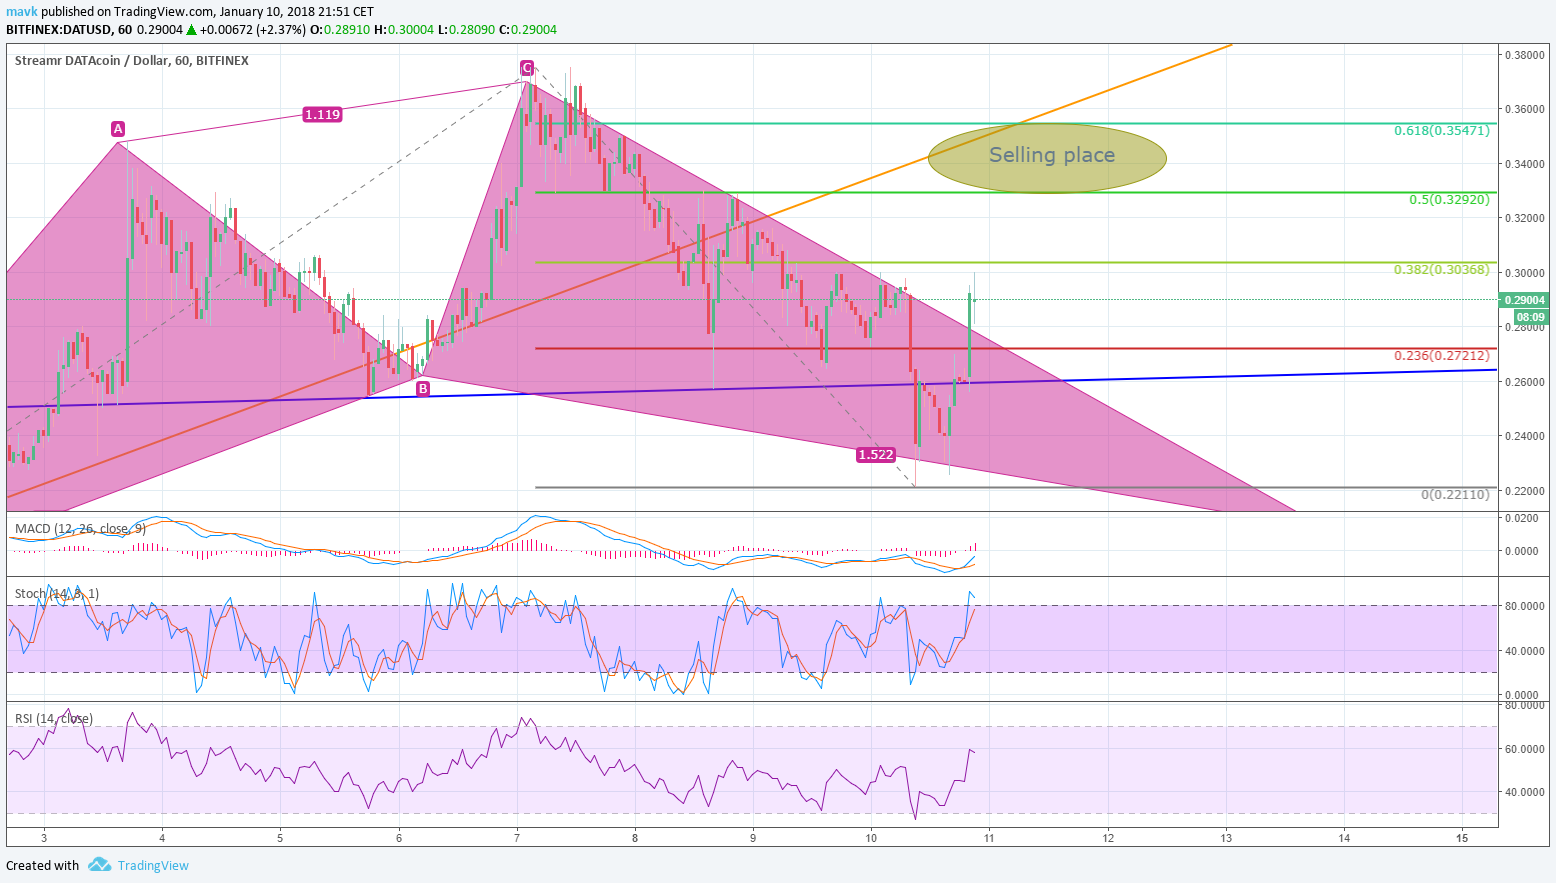Image resolution: width=1556 pixels, height=883 pixels.
Task: Click the 0.38000 price axis label
Action: pyautogui.click(x=1525, y=55)
